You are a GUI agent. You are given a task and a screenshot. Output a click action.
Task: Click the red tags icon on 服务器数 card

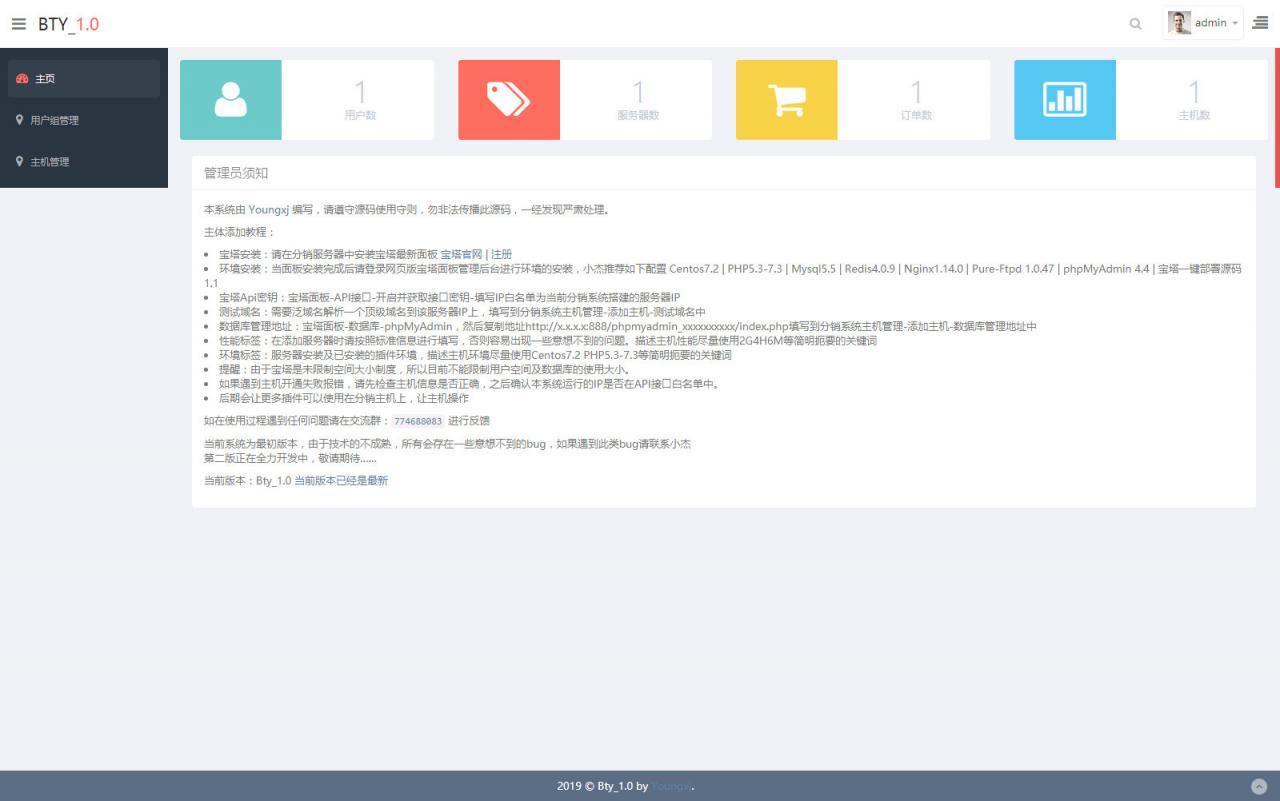click(509, 99)
